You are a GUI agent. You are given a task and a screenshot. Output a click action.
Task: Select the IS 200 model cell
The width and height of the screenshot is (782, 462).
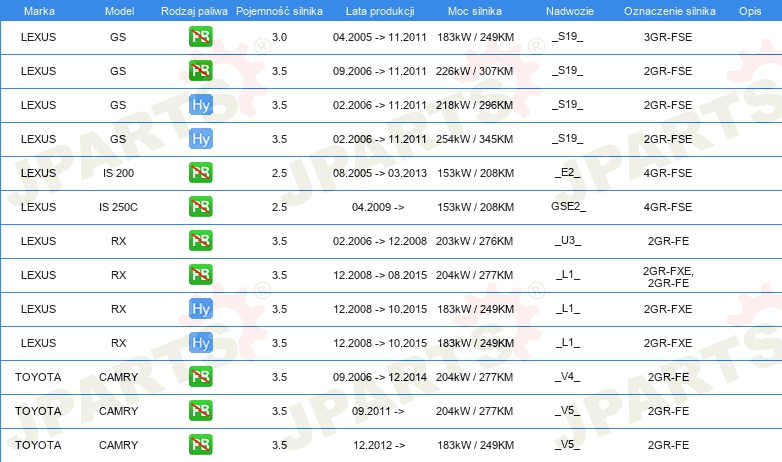click(118, 173)
